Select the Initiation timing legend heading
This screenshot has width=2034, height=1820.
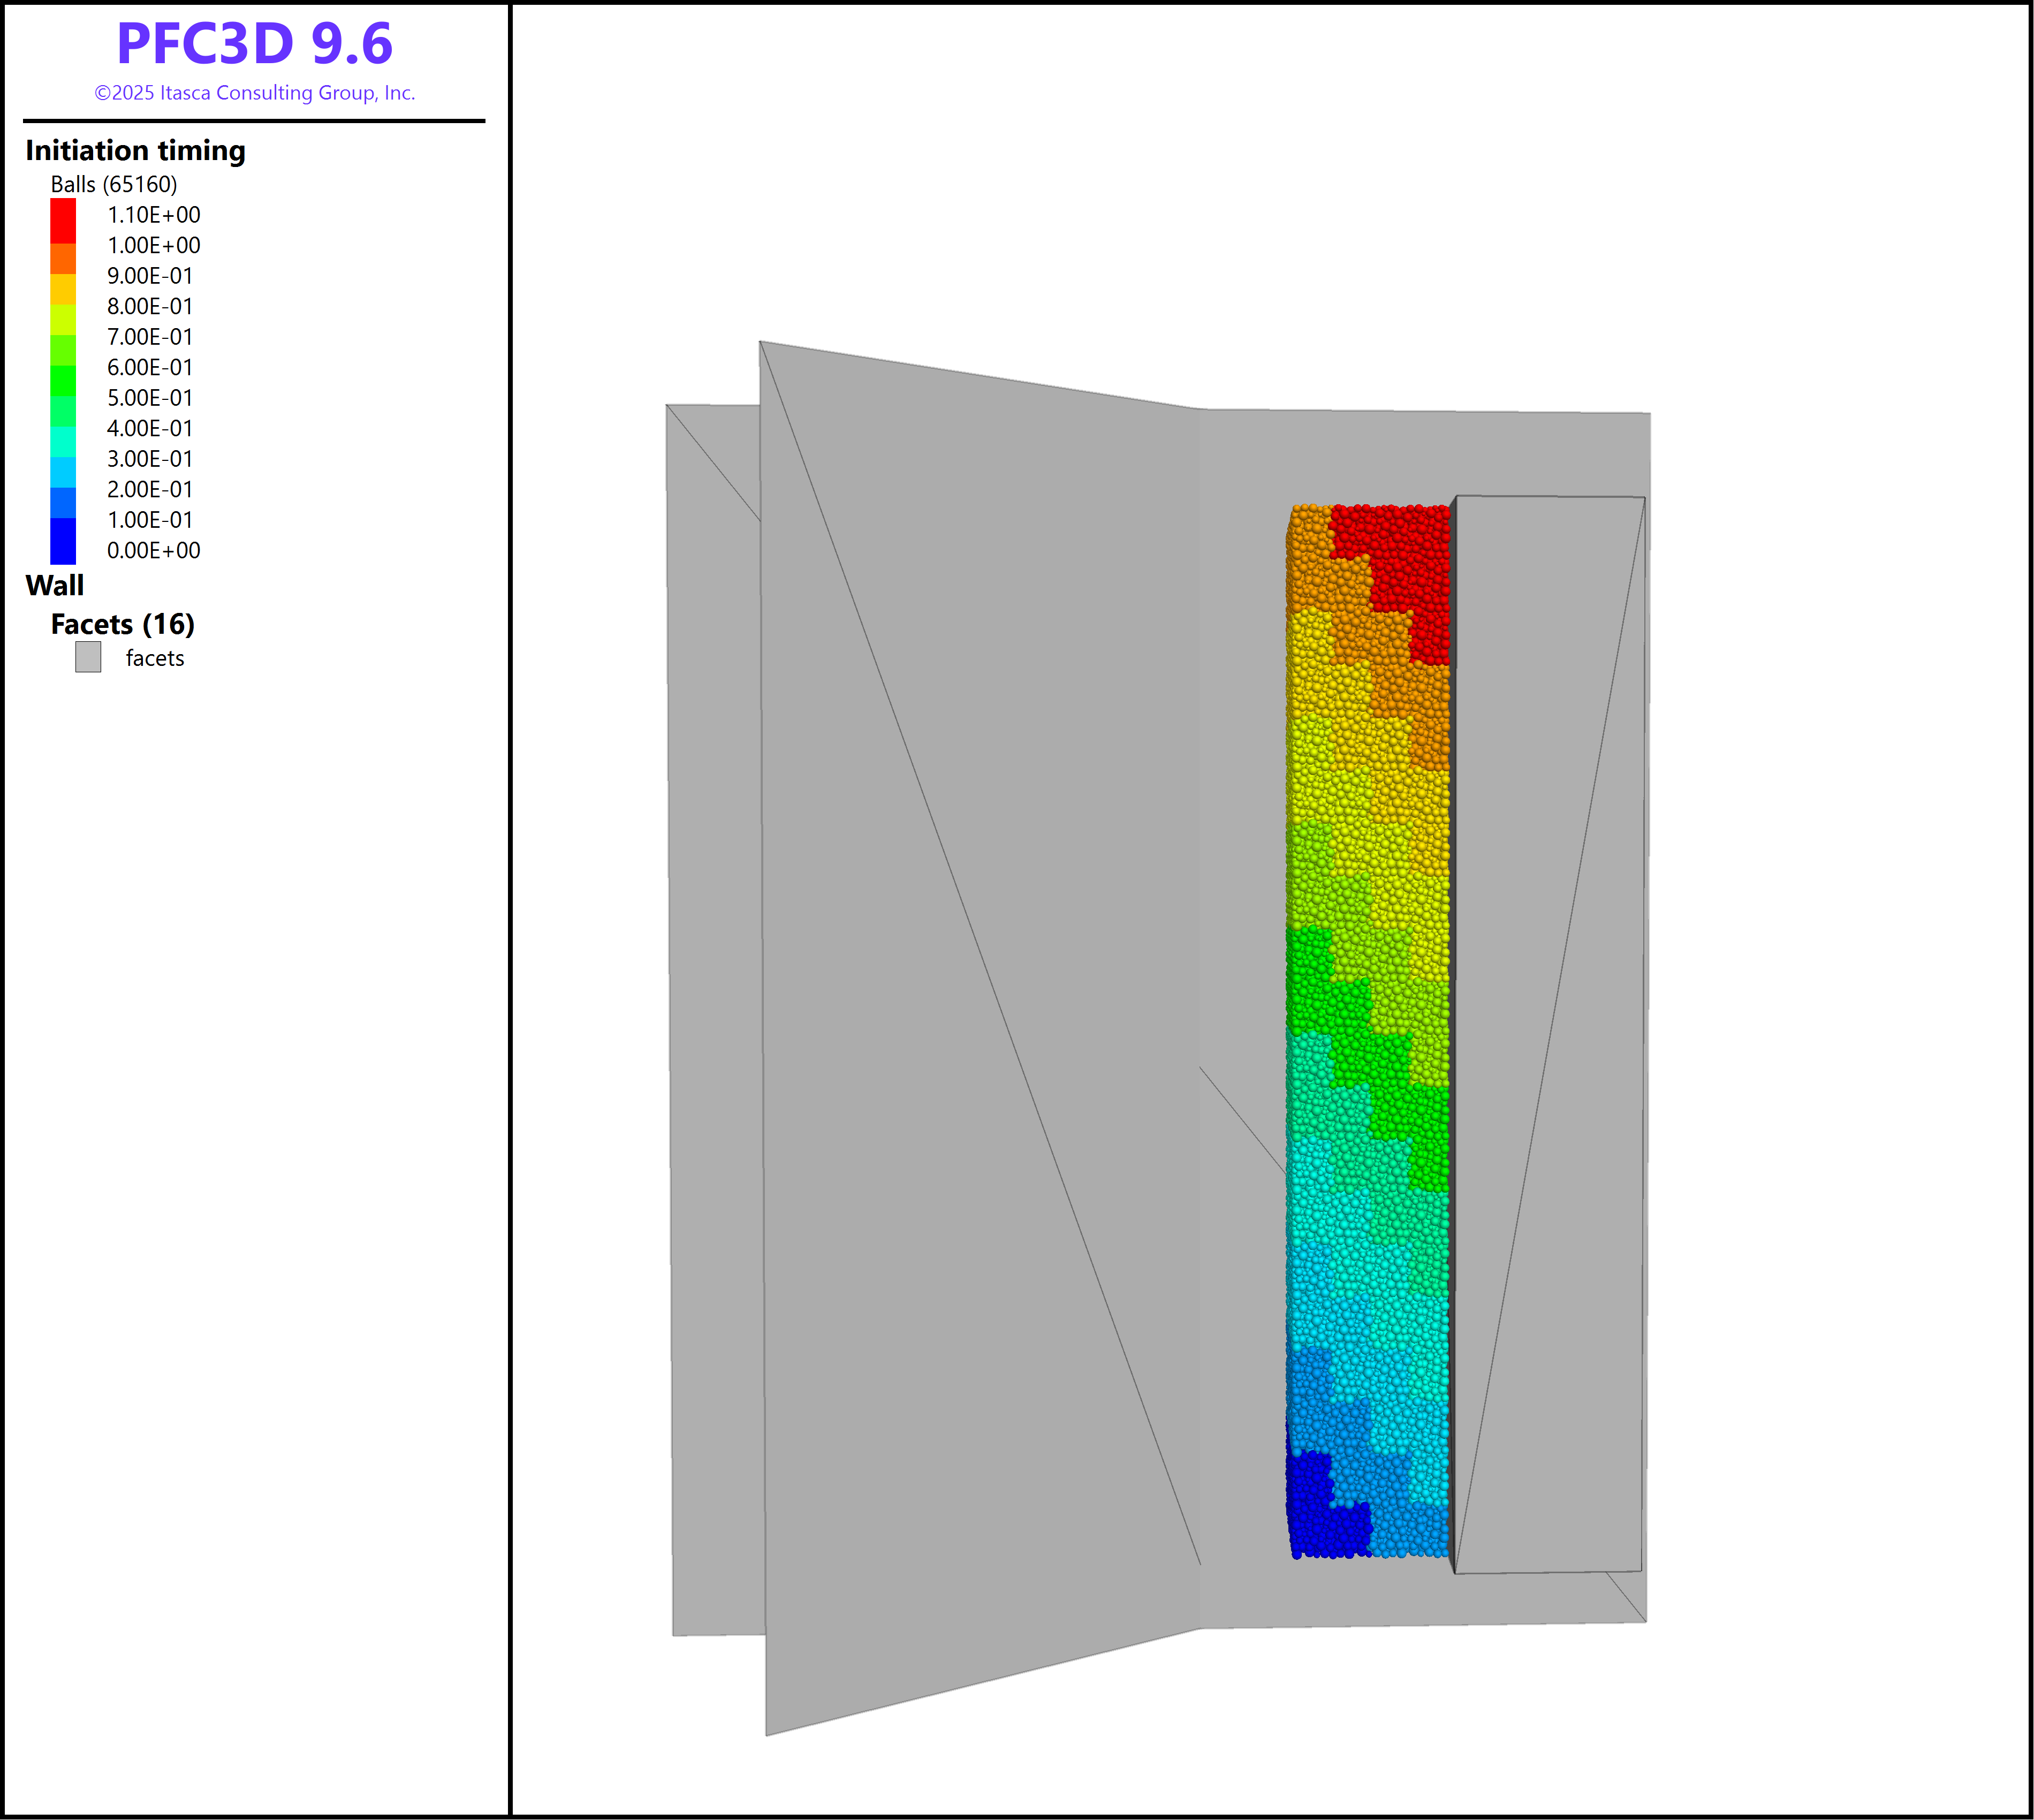pyautogui.click(x=135, y=150)
